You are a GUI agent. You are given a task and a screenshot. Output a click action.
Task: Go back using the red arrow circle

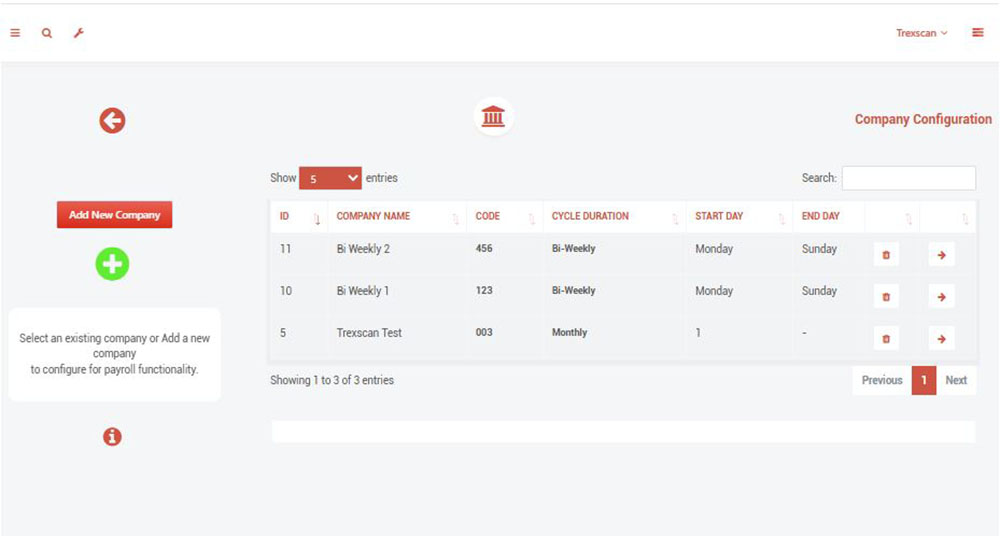[112, 121]
